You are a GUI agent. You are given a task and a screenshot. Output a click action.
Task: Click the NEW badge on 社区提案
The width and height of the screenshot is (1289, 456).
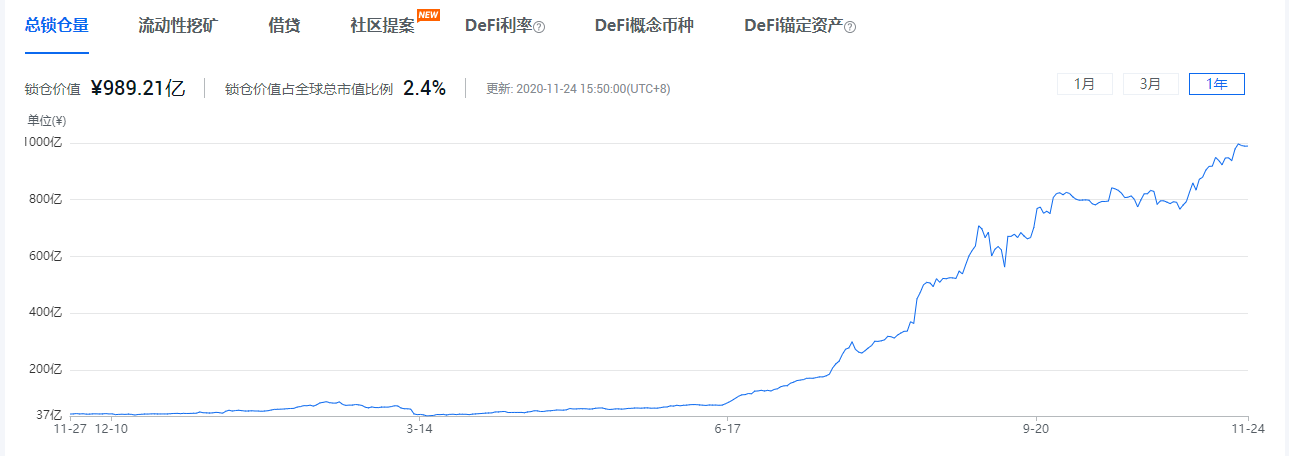tap(428, 14)
